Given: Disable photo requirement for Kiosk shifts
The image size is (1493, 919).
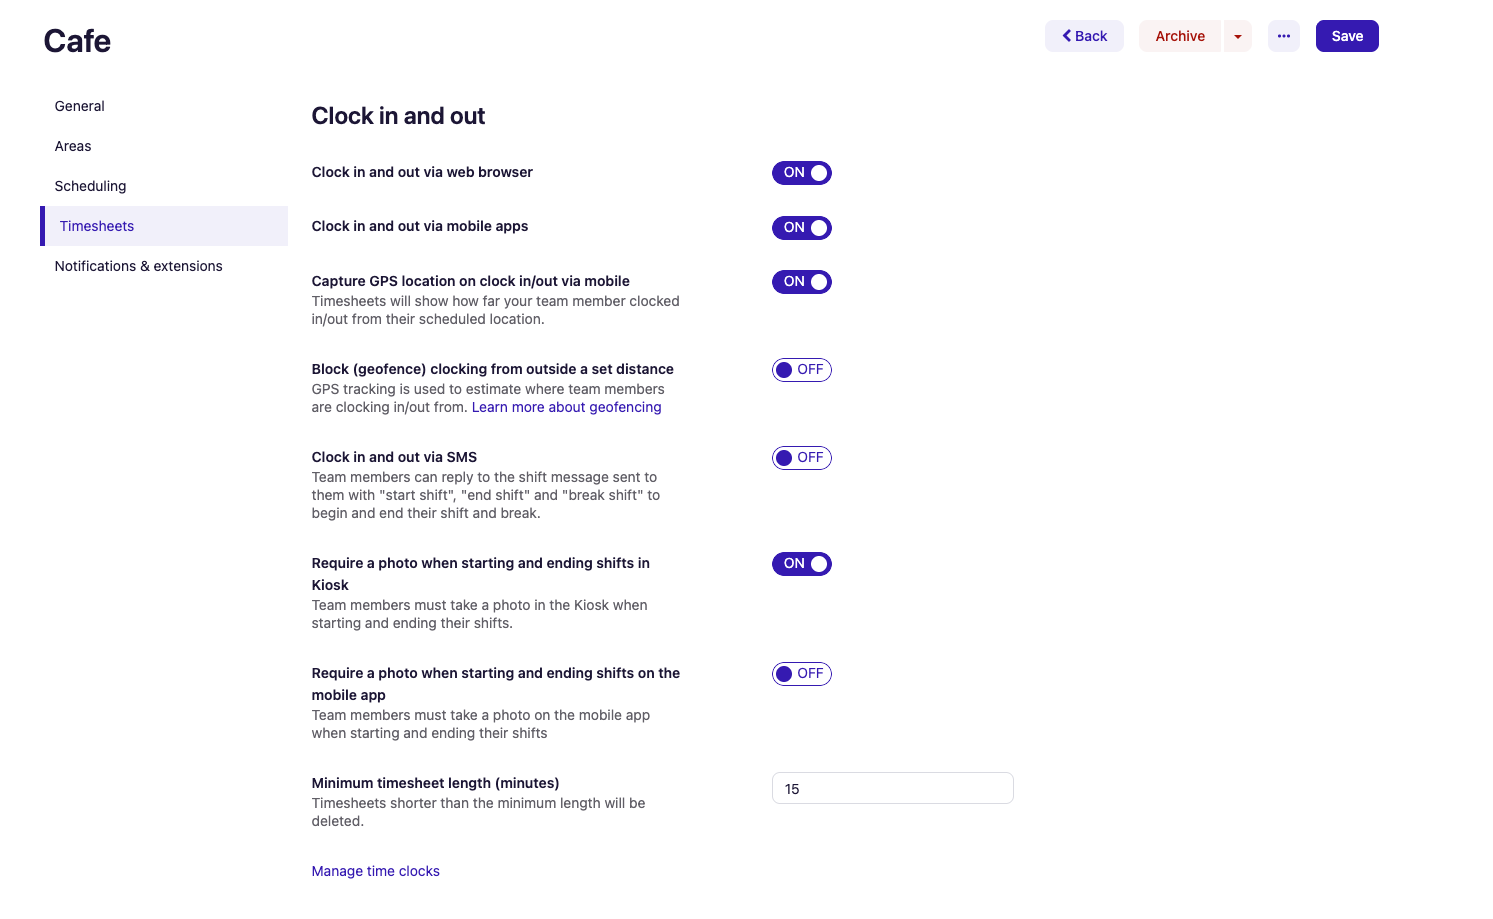Looking at the screenshot, I should (801, 563).
